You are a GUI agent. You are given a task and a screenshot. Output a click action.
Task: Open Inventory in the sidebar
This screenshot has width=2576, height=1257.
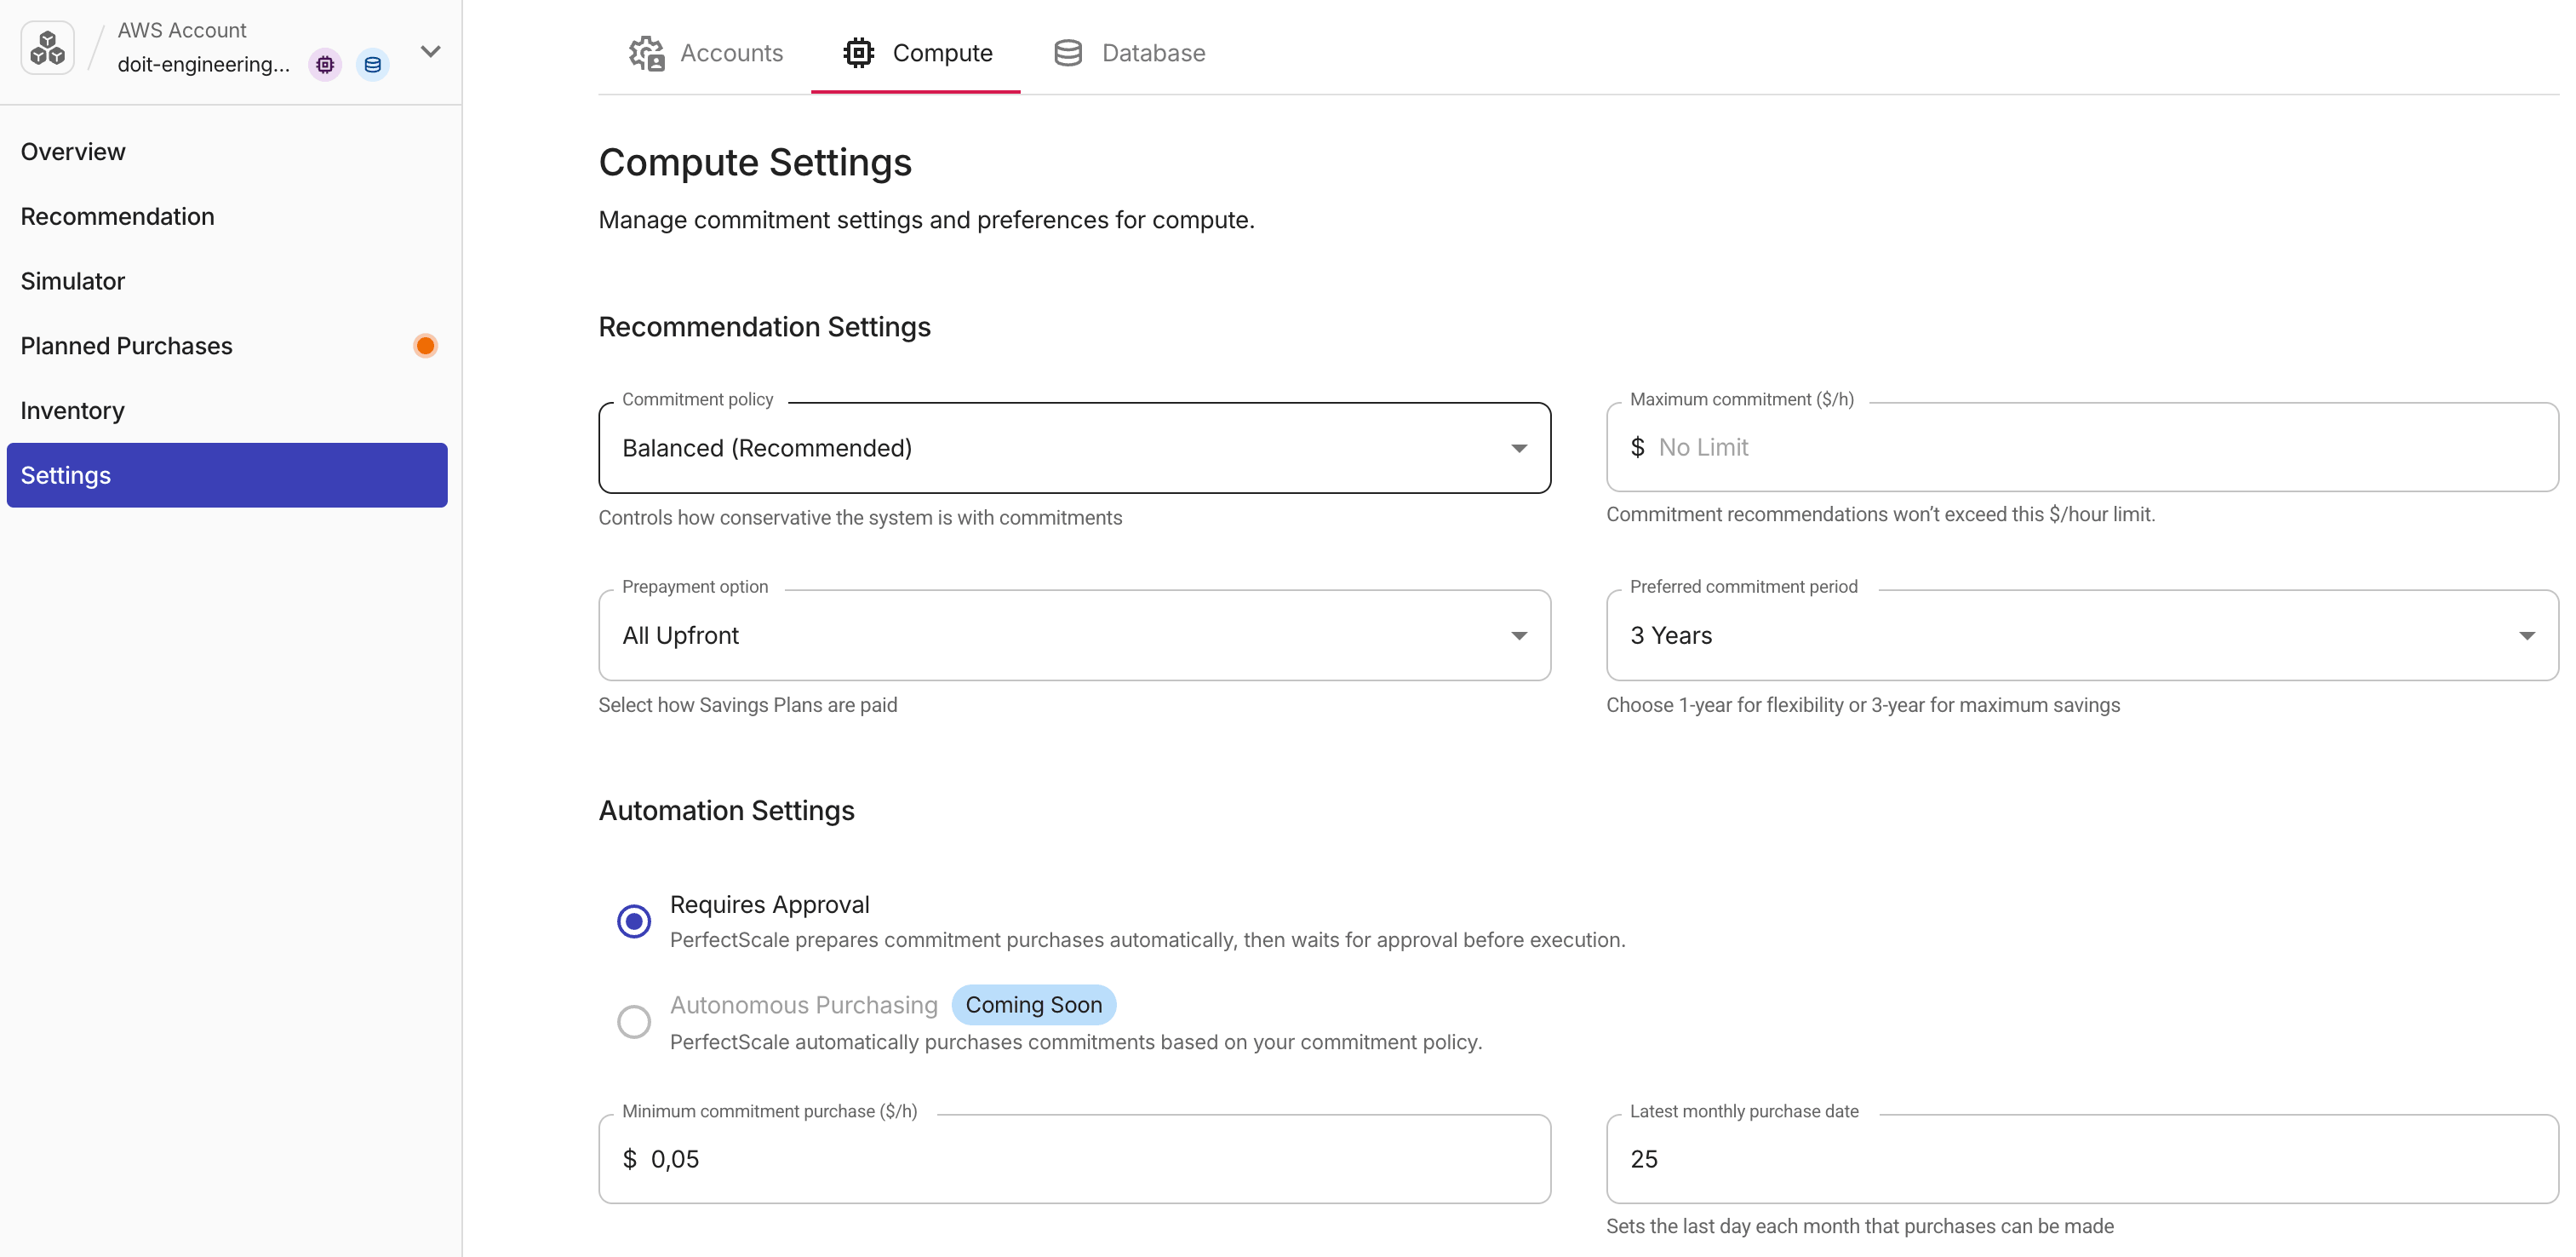[227, 411]
